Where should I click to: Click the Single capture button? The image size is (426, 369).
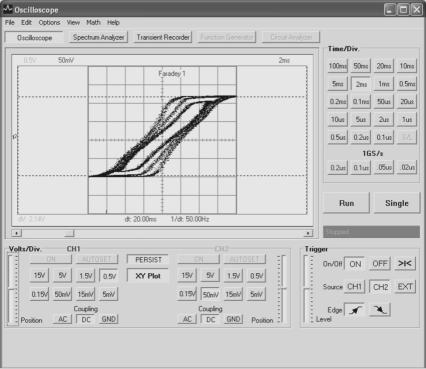(x=397, y=203)
